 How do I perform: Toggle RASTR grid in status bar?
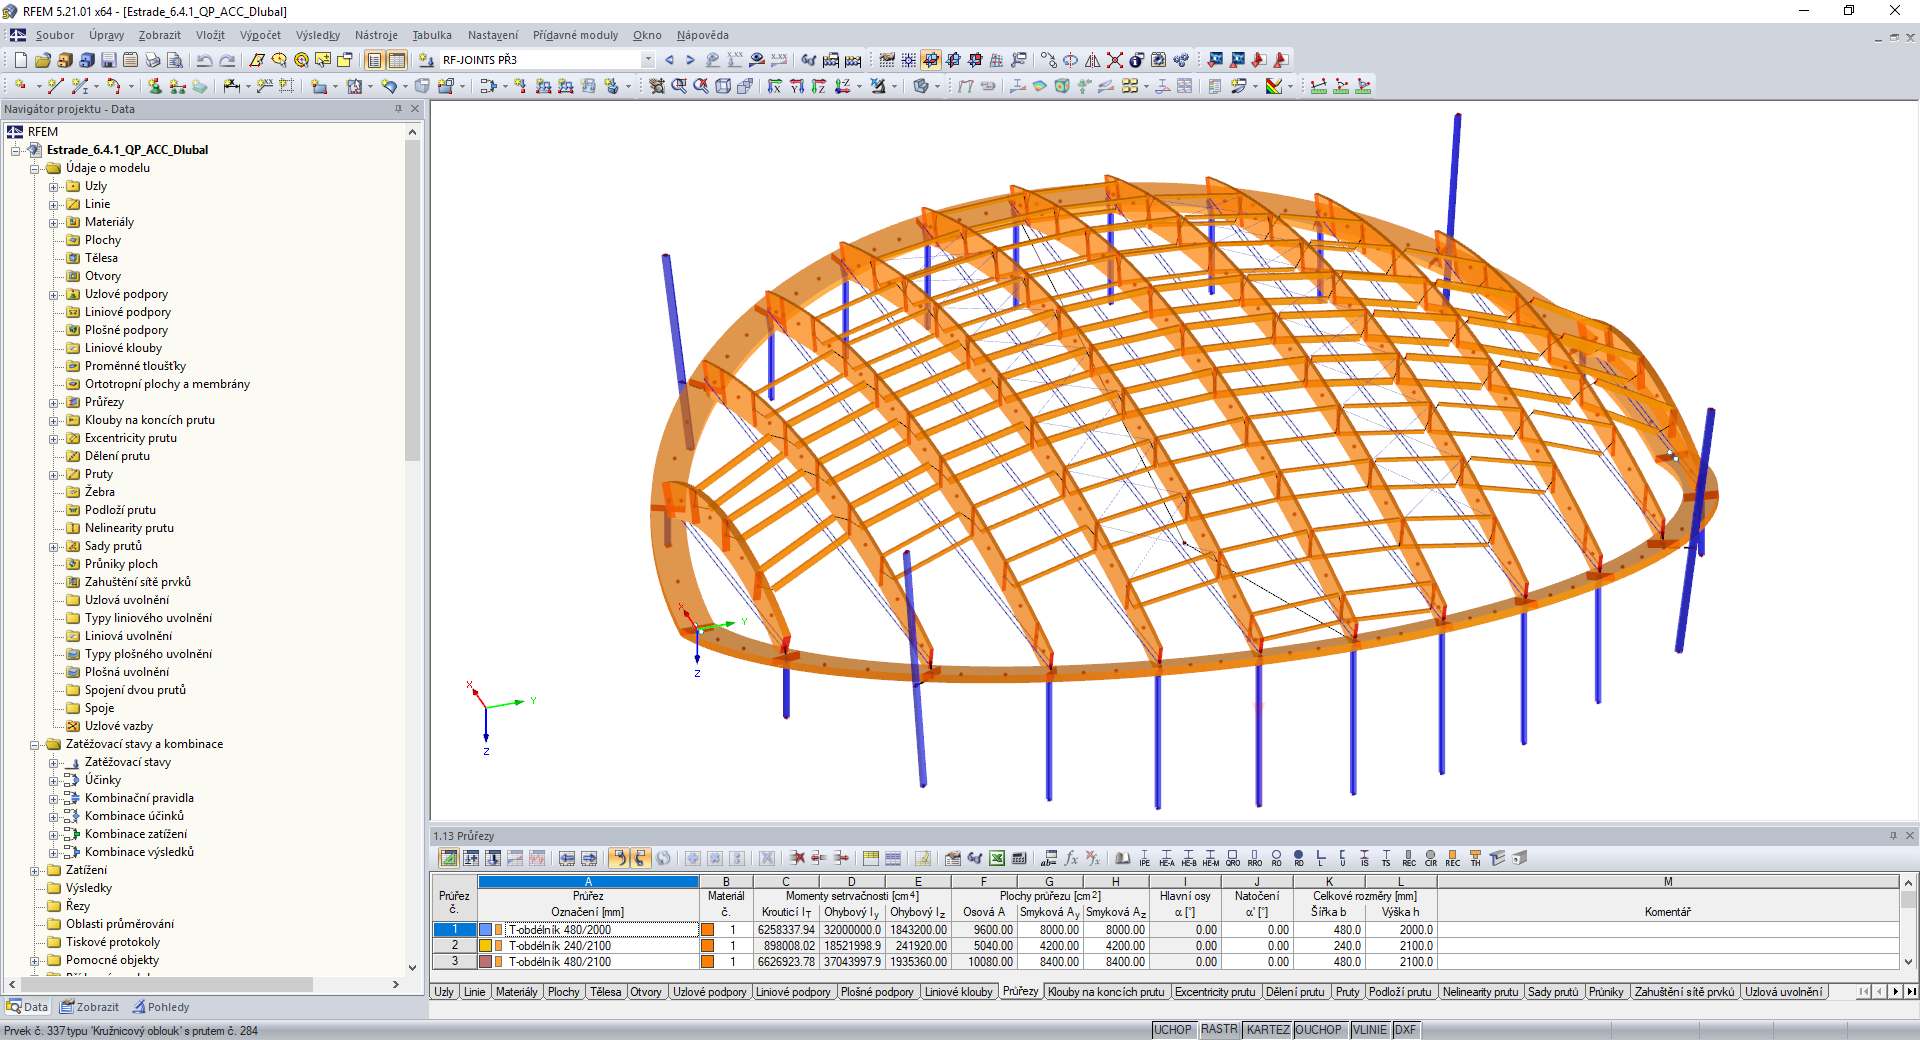click(1219, 1030)
